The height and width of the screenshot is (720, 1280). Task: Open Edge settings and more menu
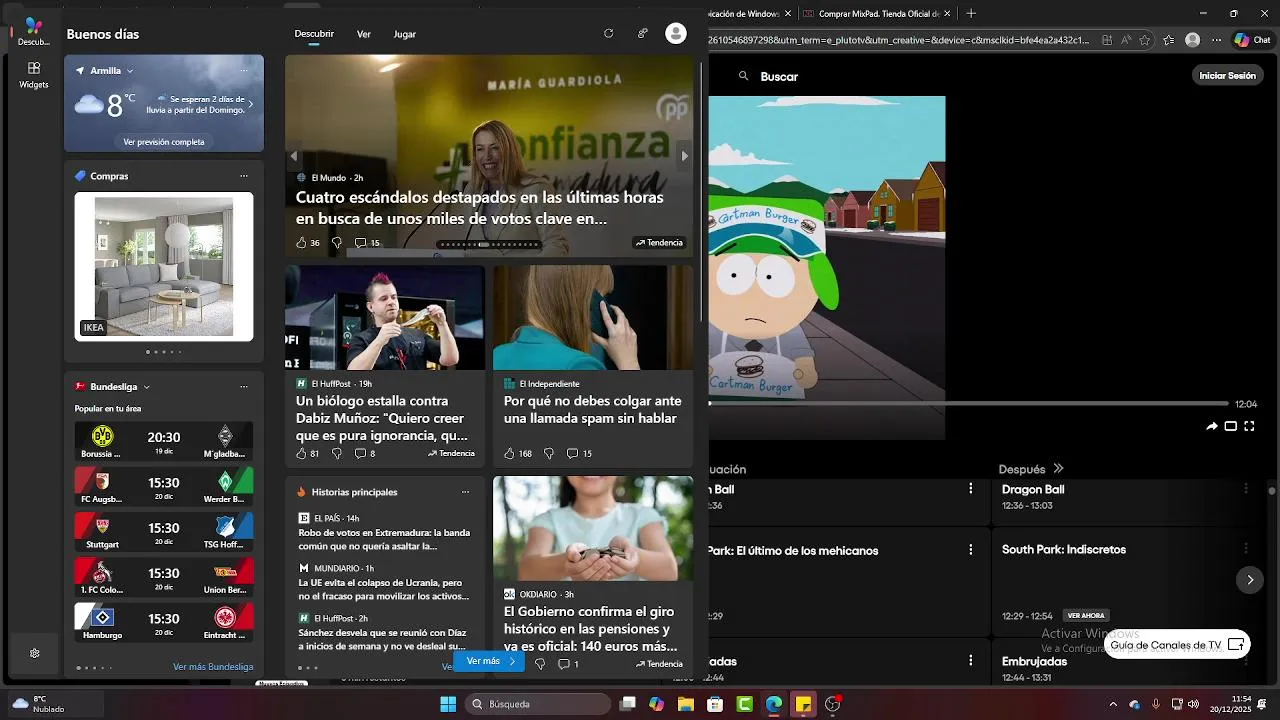point(1218,40)
